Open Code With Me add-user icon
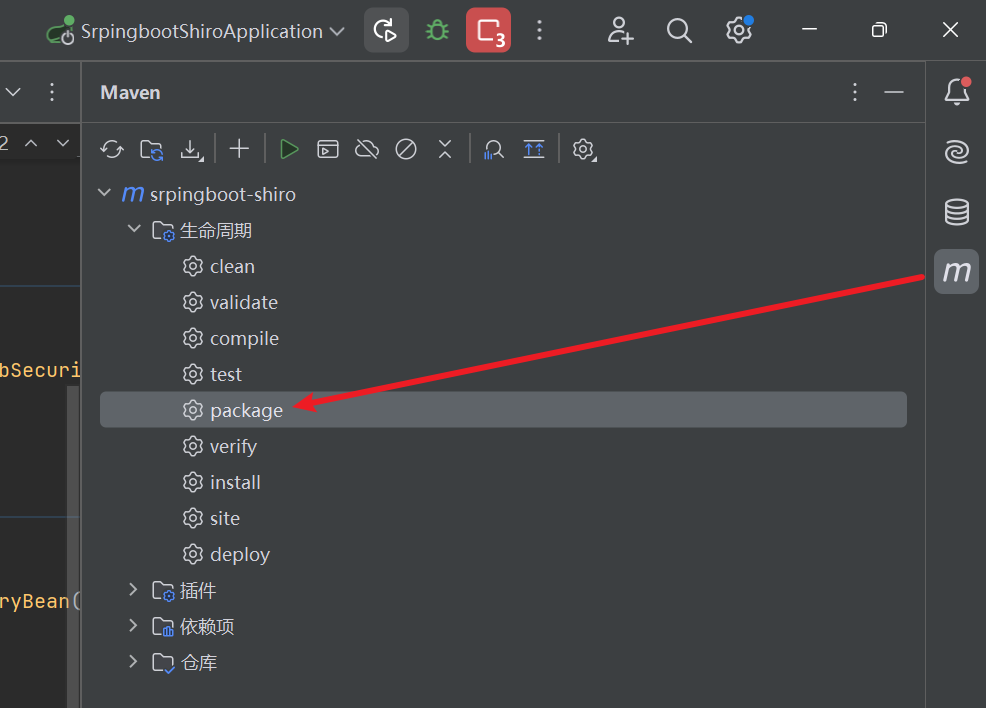 (x=620, y=30)
